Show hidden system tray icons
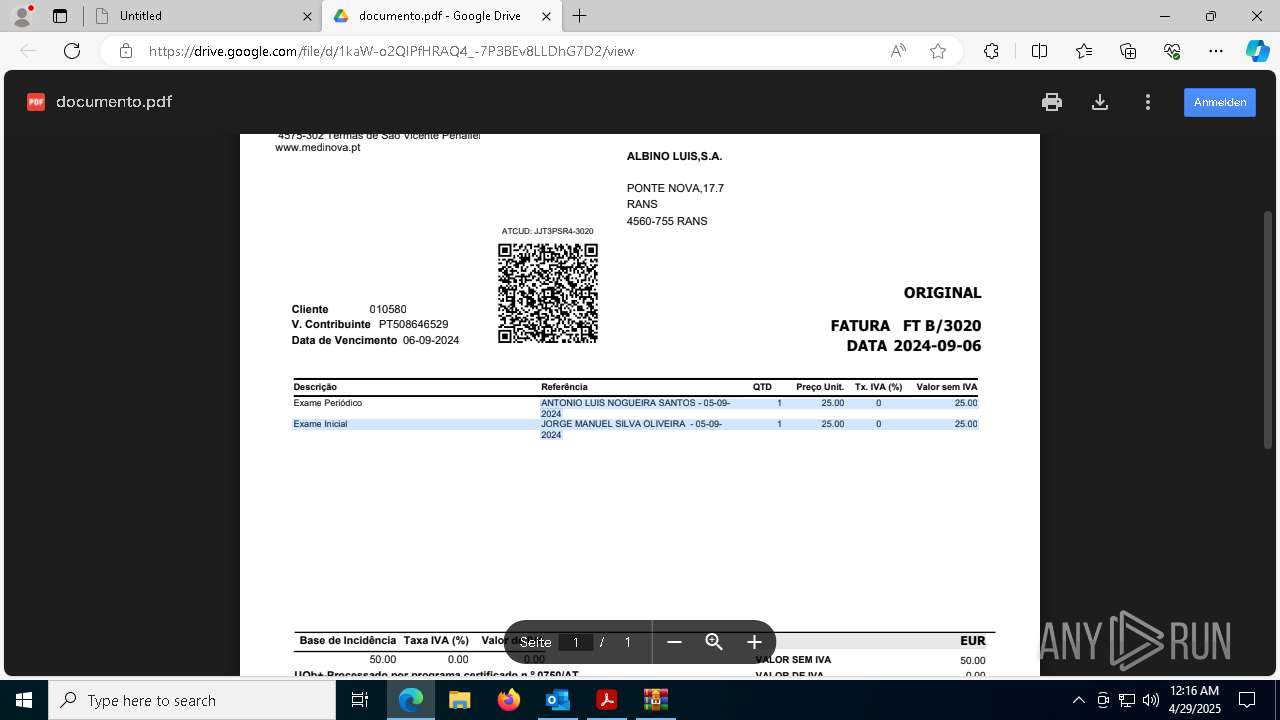The height and width of the screenshot is (720, 1280). point(1078,700)
